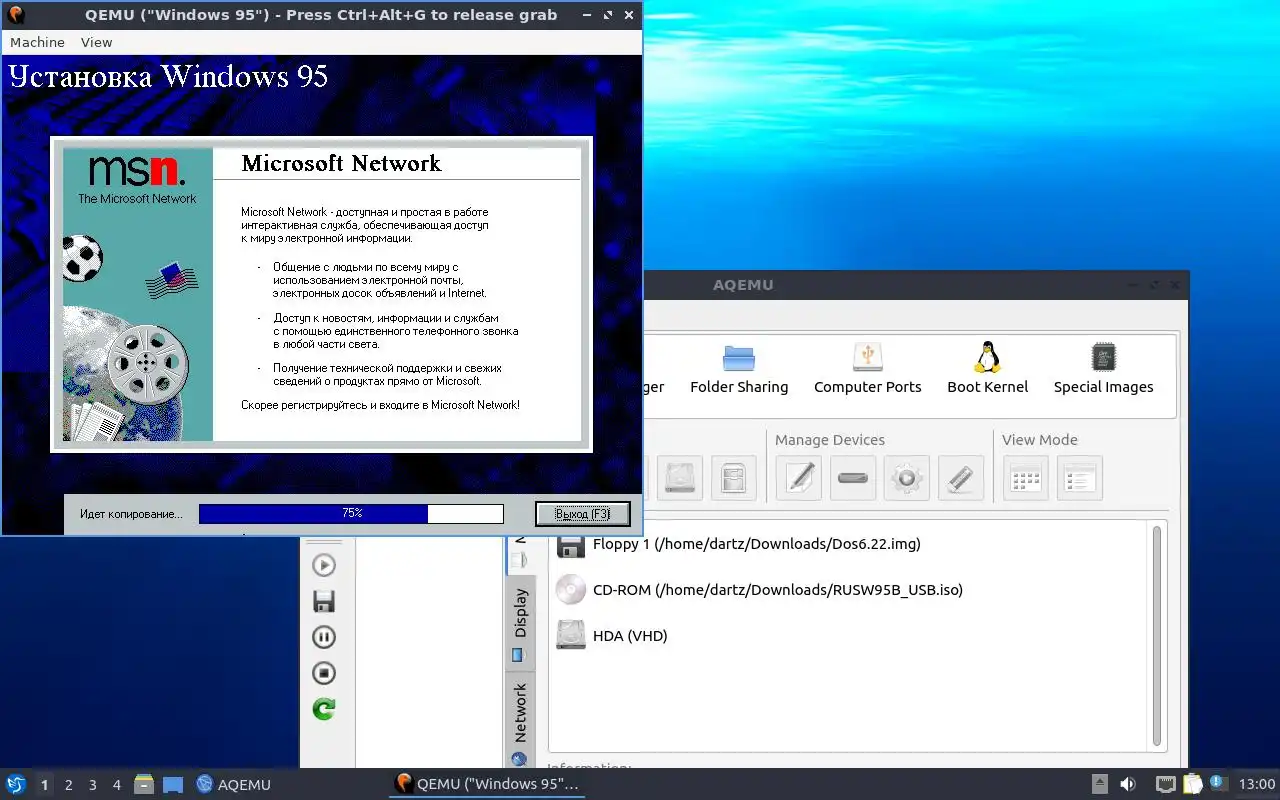This screenshot has width=1280, height=800.
Task: Click the hard disk add icon in AQEMU
Action: pos(680,478)
